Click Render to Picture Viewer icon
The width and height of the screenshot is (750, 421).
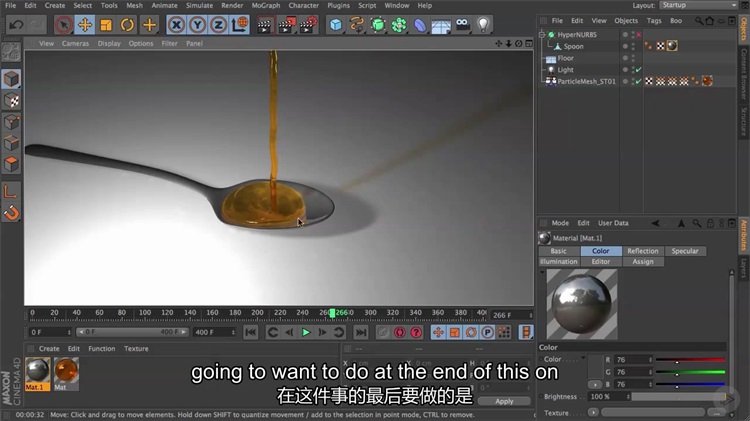pyautogui.click(x=286, y=24)
